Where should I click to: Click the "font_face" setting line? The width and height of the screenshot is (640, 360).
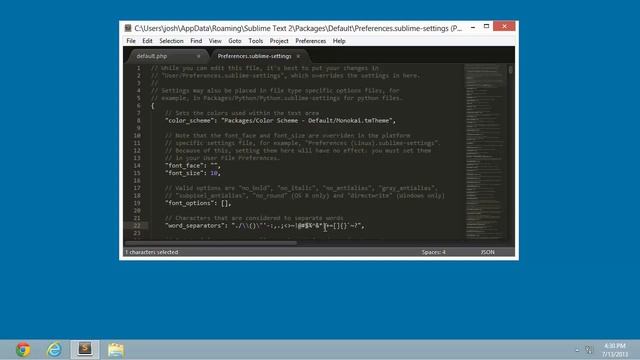pos(193,165)
